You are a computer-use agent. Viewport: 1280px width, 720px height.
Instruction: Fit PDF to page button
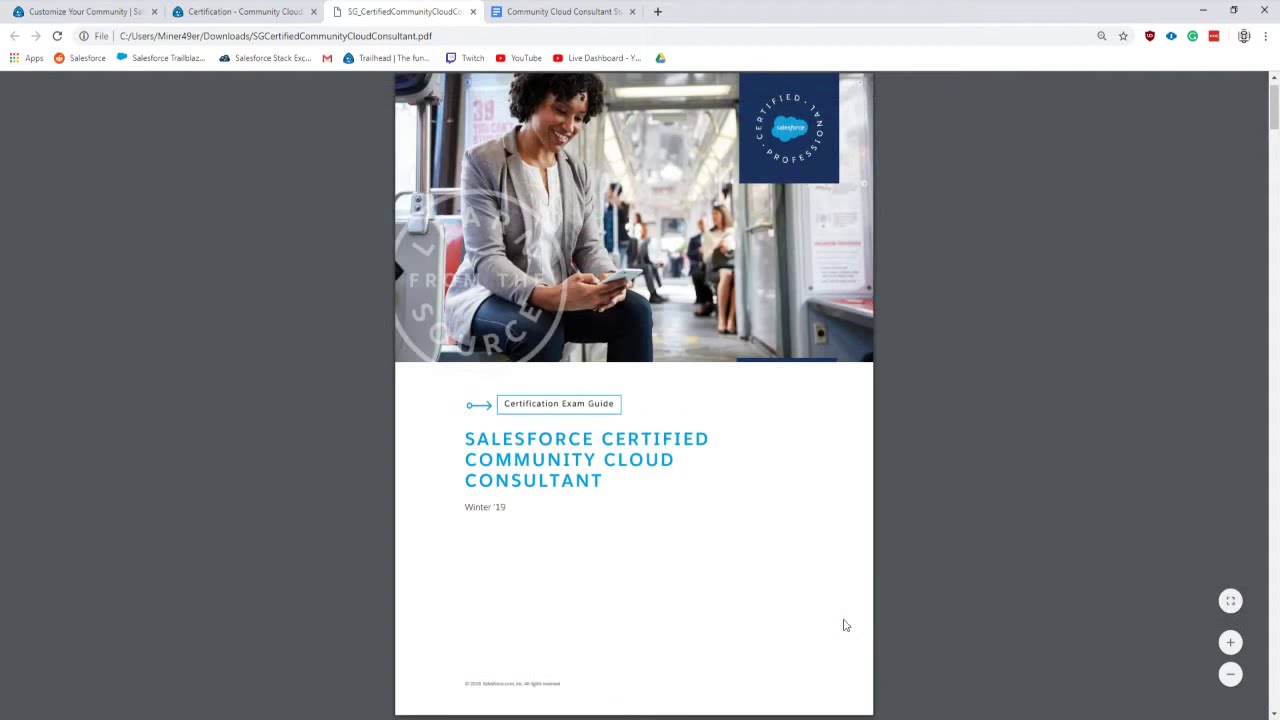[1231, 601]
